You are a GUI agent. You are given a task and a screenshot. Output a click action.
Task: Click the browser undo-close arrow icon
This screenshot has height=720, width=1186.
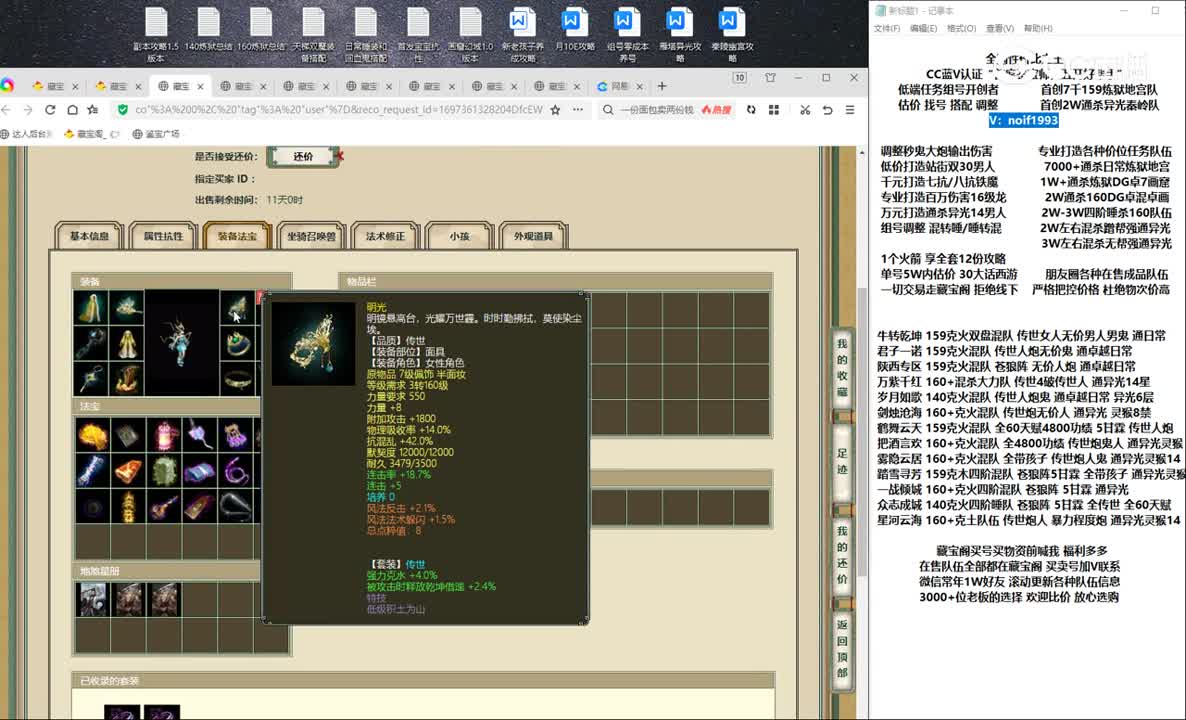827,110
